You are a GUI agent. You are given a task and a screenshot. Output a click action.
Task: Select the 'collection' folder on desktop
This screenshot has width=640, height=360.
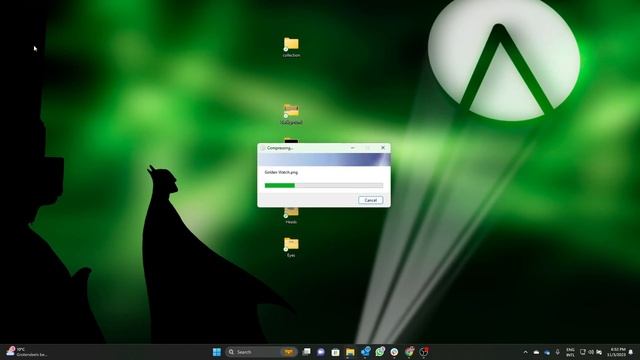291,47
